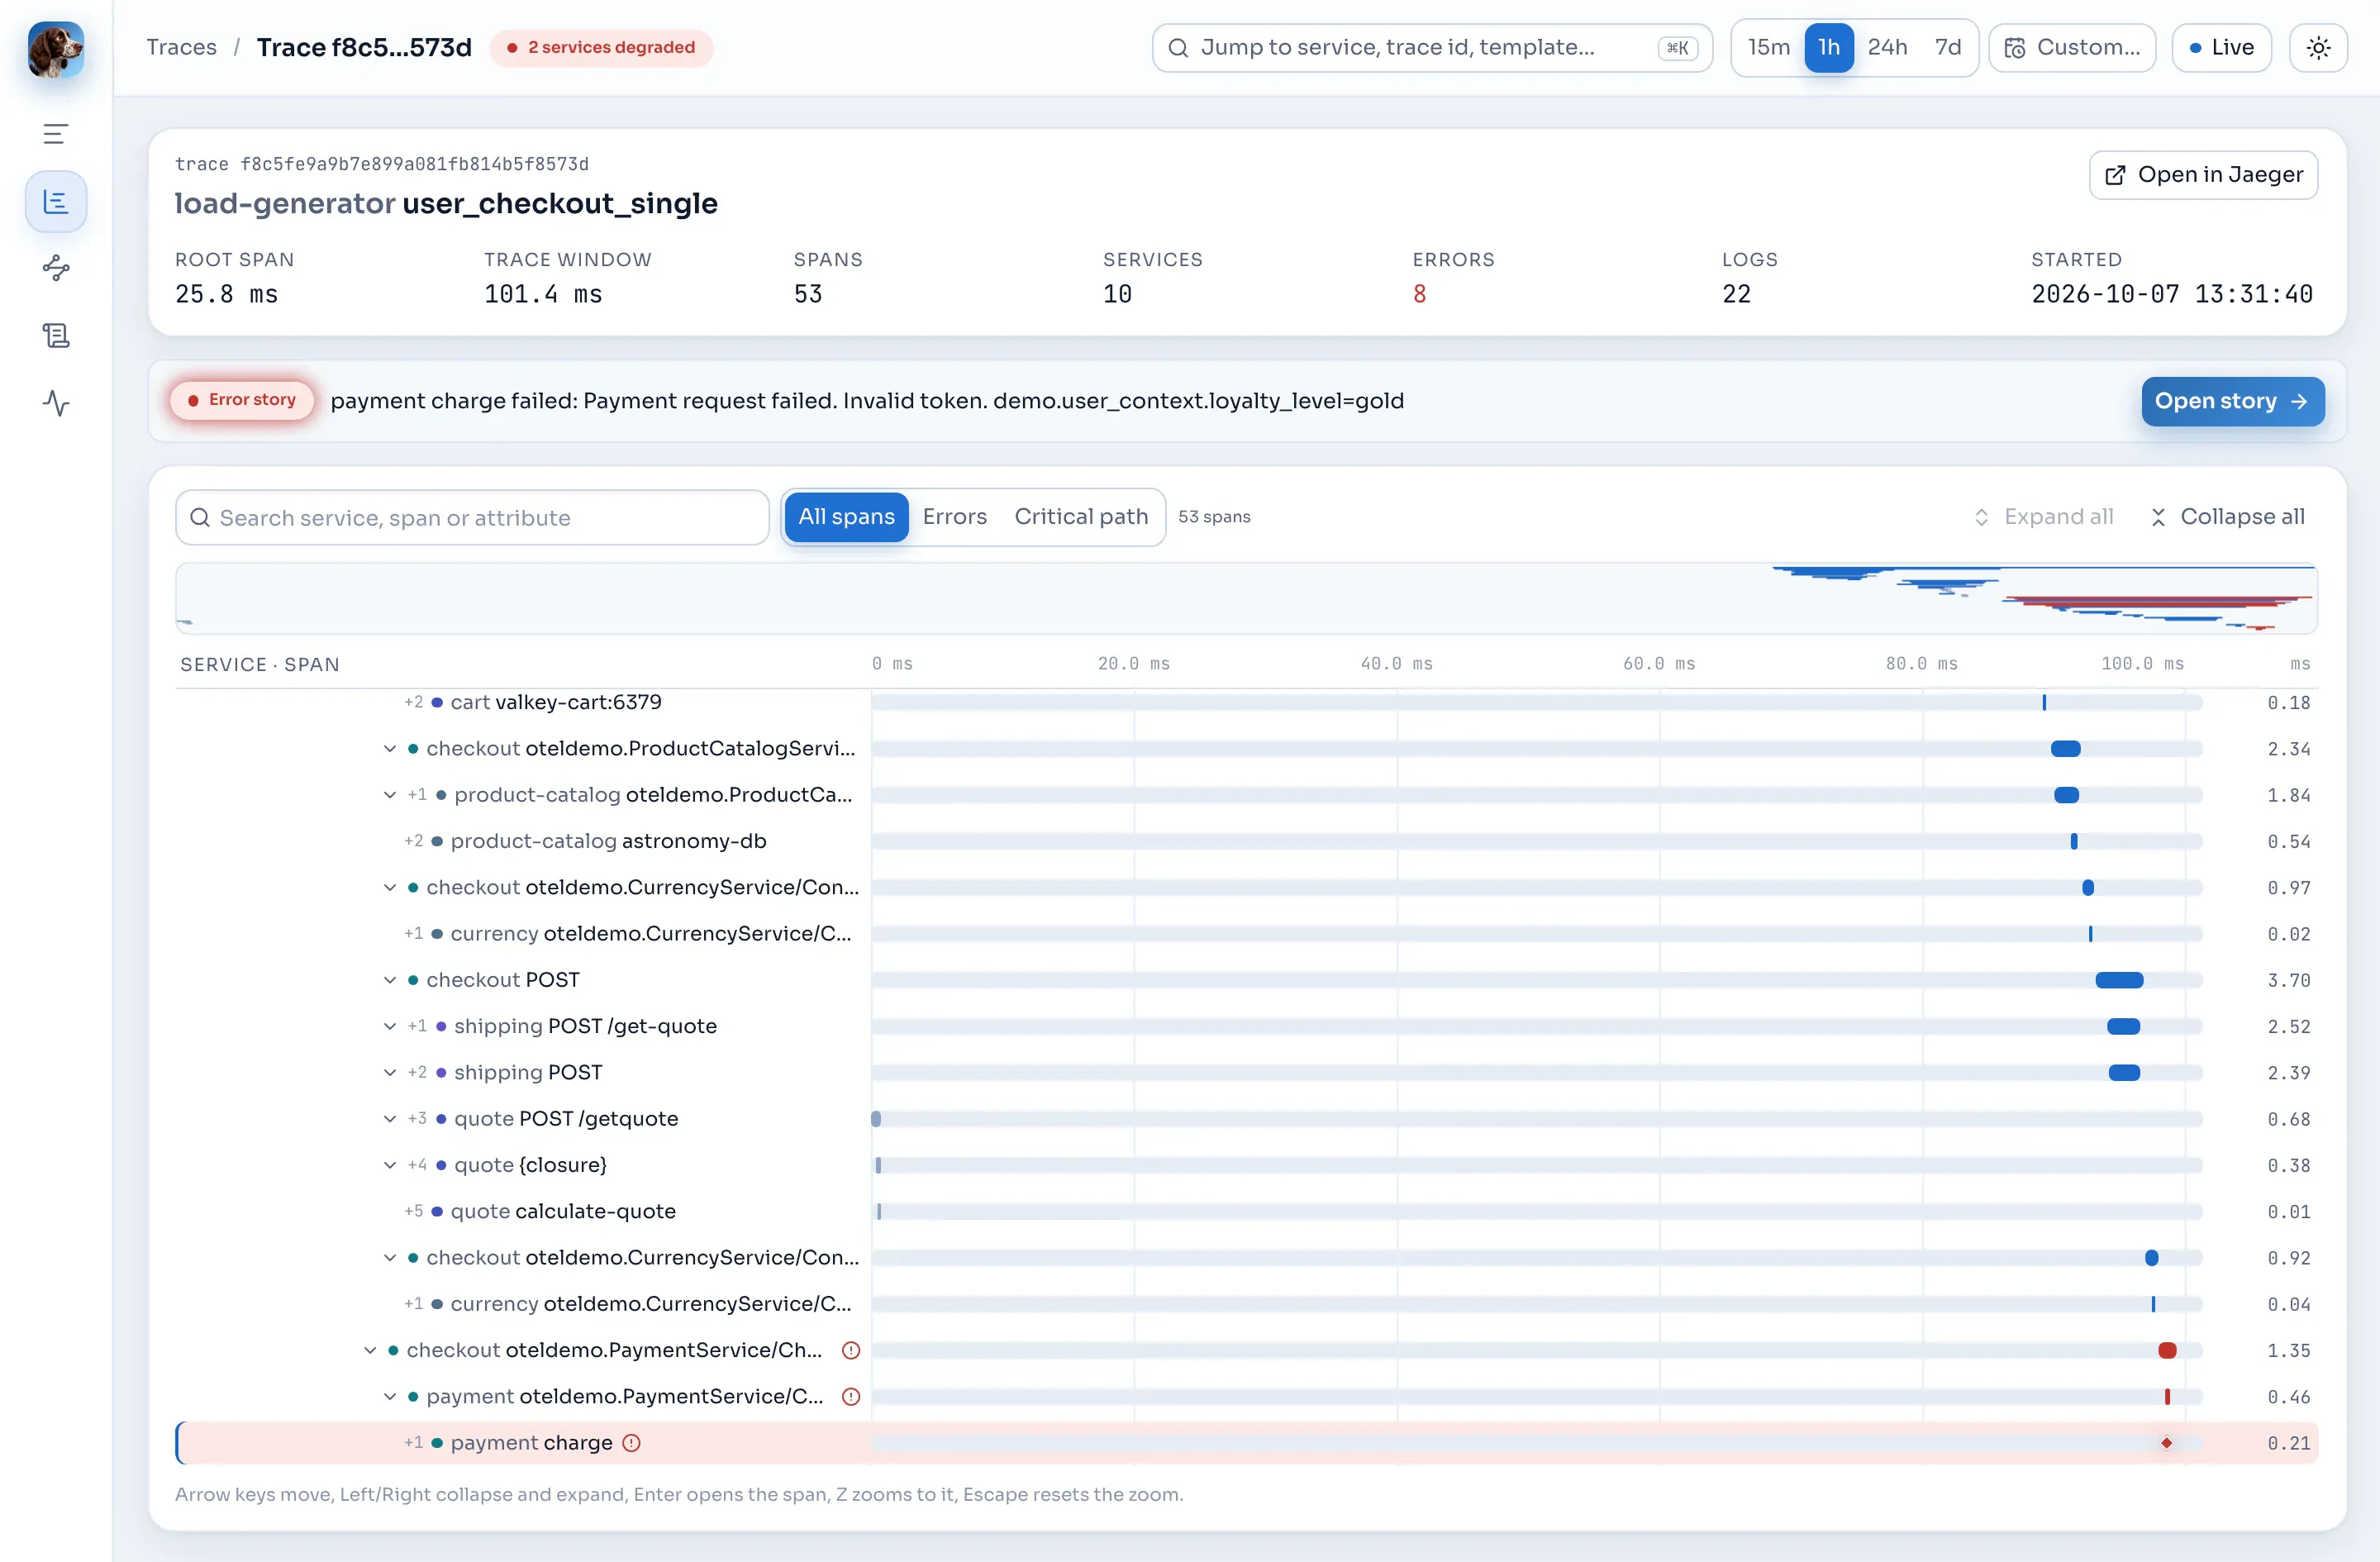Toggle the light/dark theme sun icon

coord(2318,48)
